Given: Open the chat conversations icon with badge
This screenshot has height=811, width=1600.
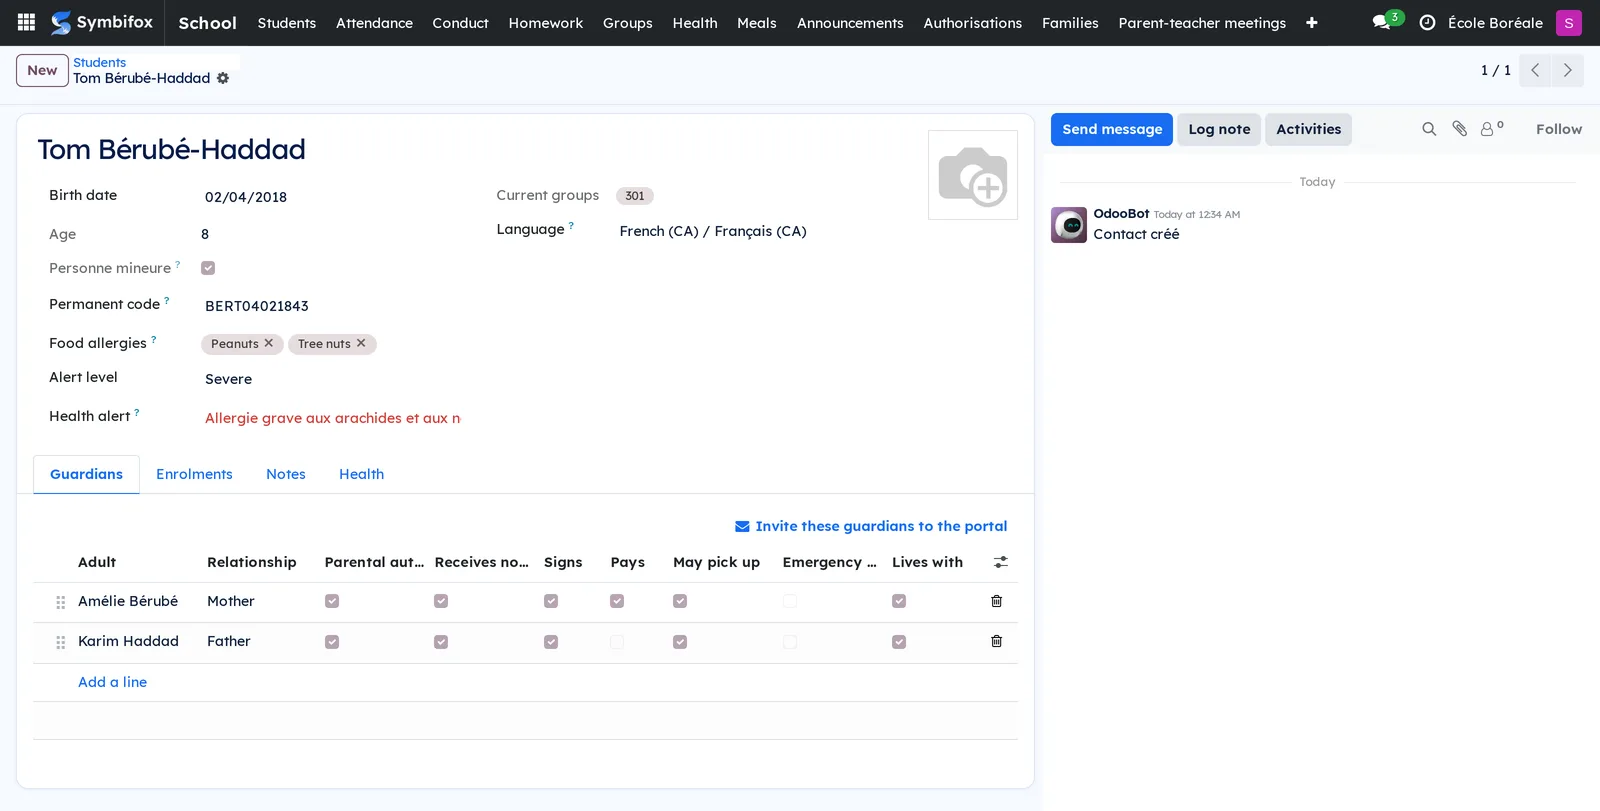Looking at the screenshot, I should click(x=1386, y=21).
